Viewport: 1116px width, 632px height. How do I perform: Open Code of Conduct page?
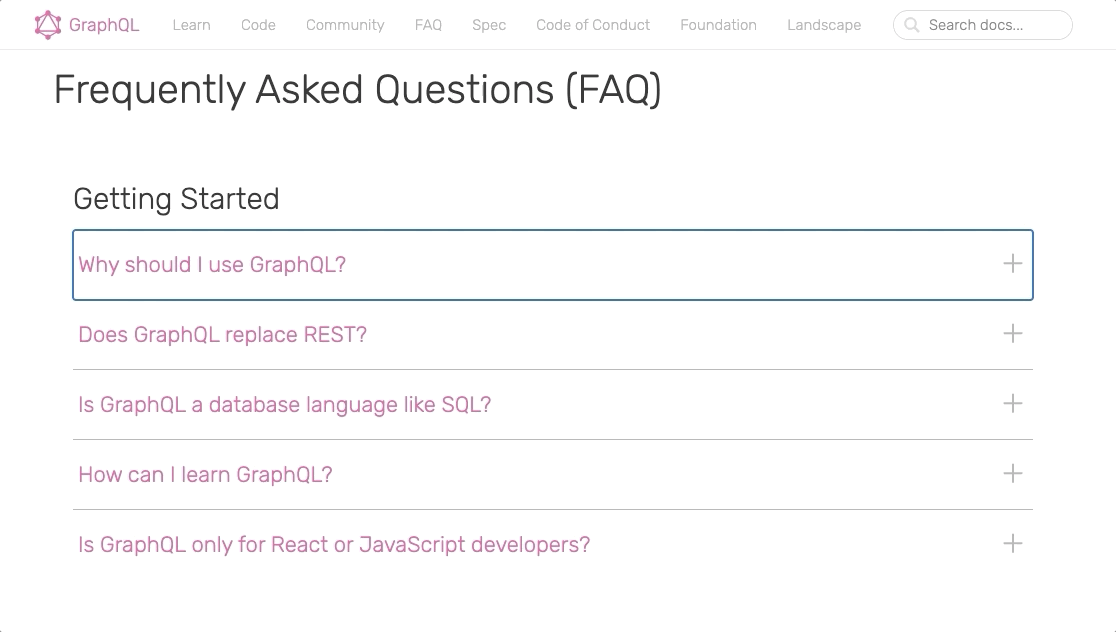[593, 25]
